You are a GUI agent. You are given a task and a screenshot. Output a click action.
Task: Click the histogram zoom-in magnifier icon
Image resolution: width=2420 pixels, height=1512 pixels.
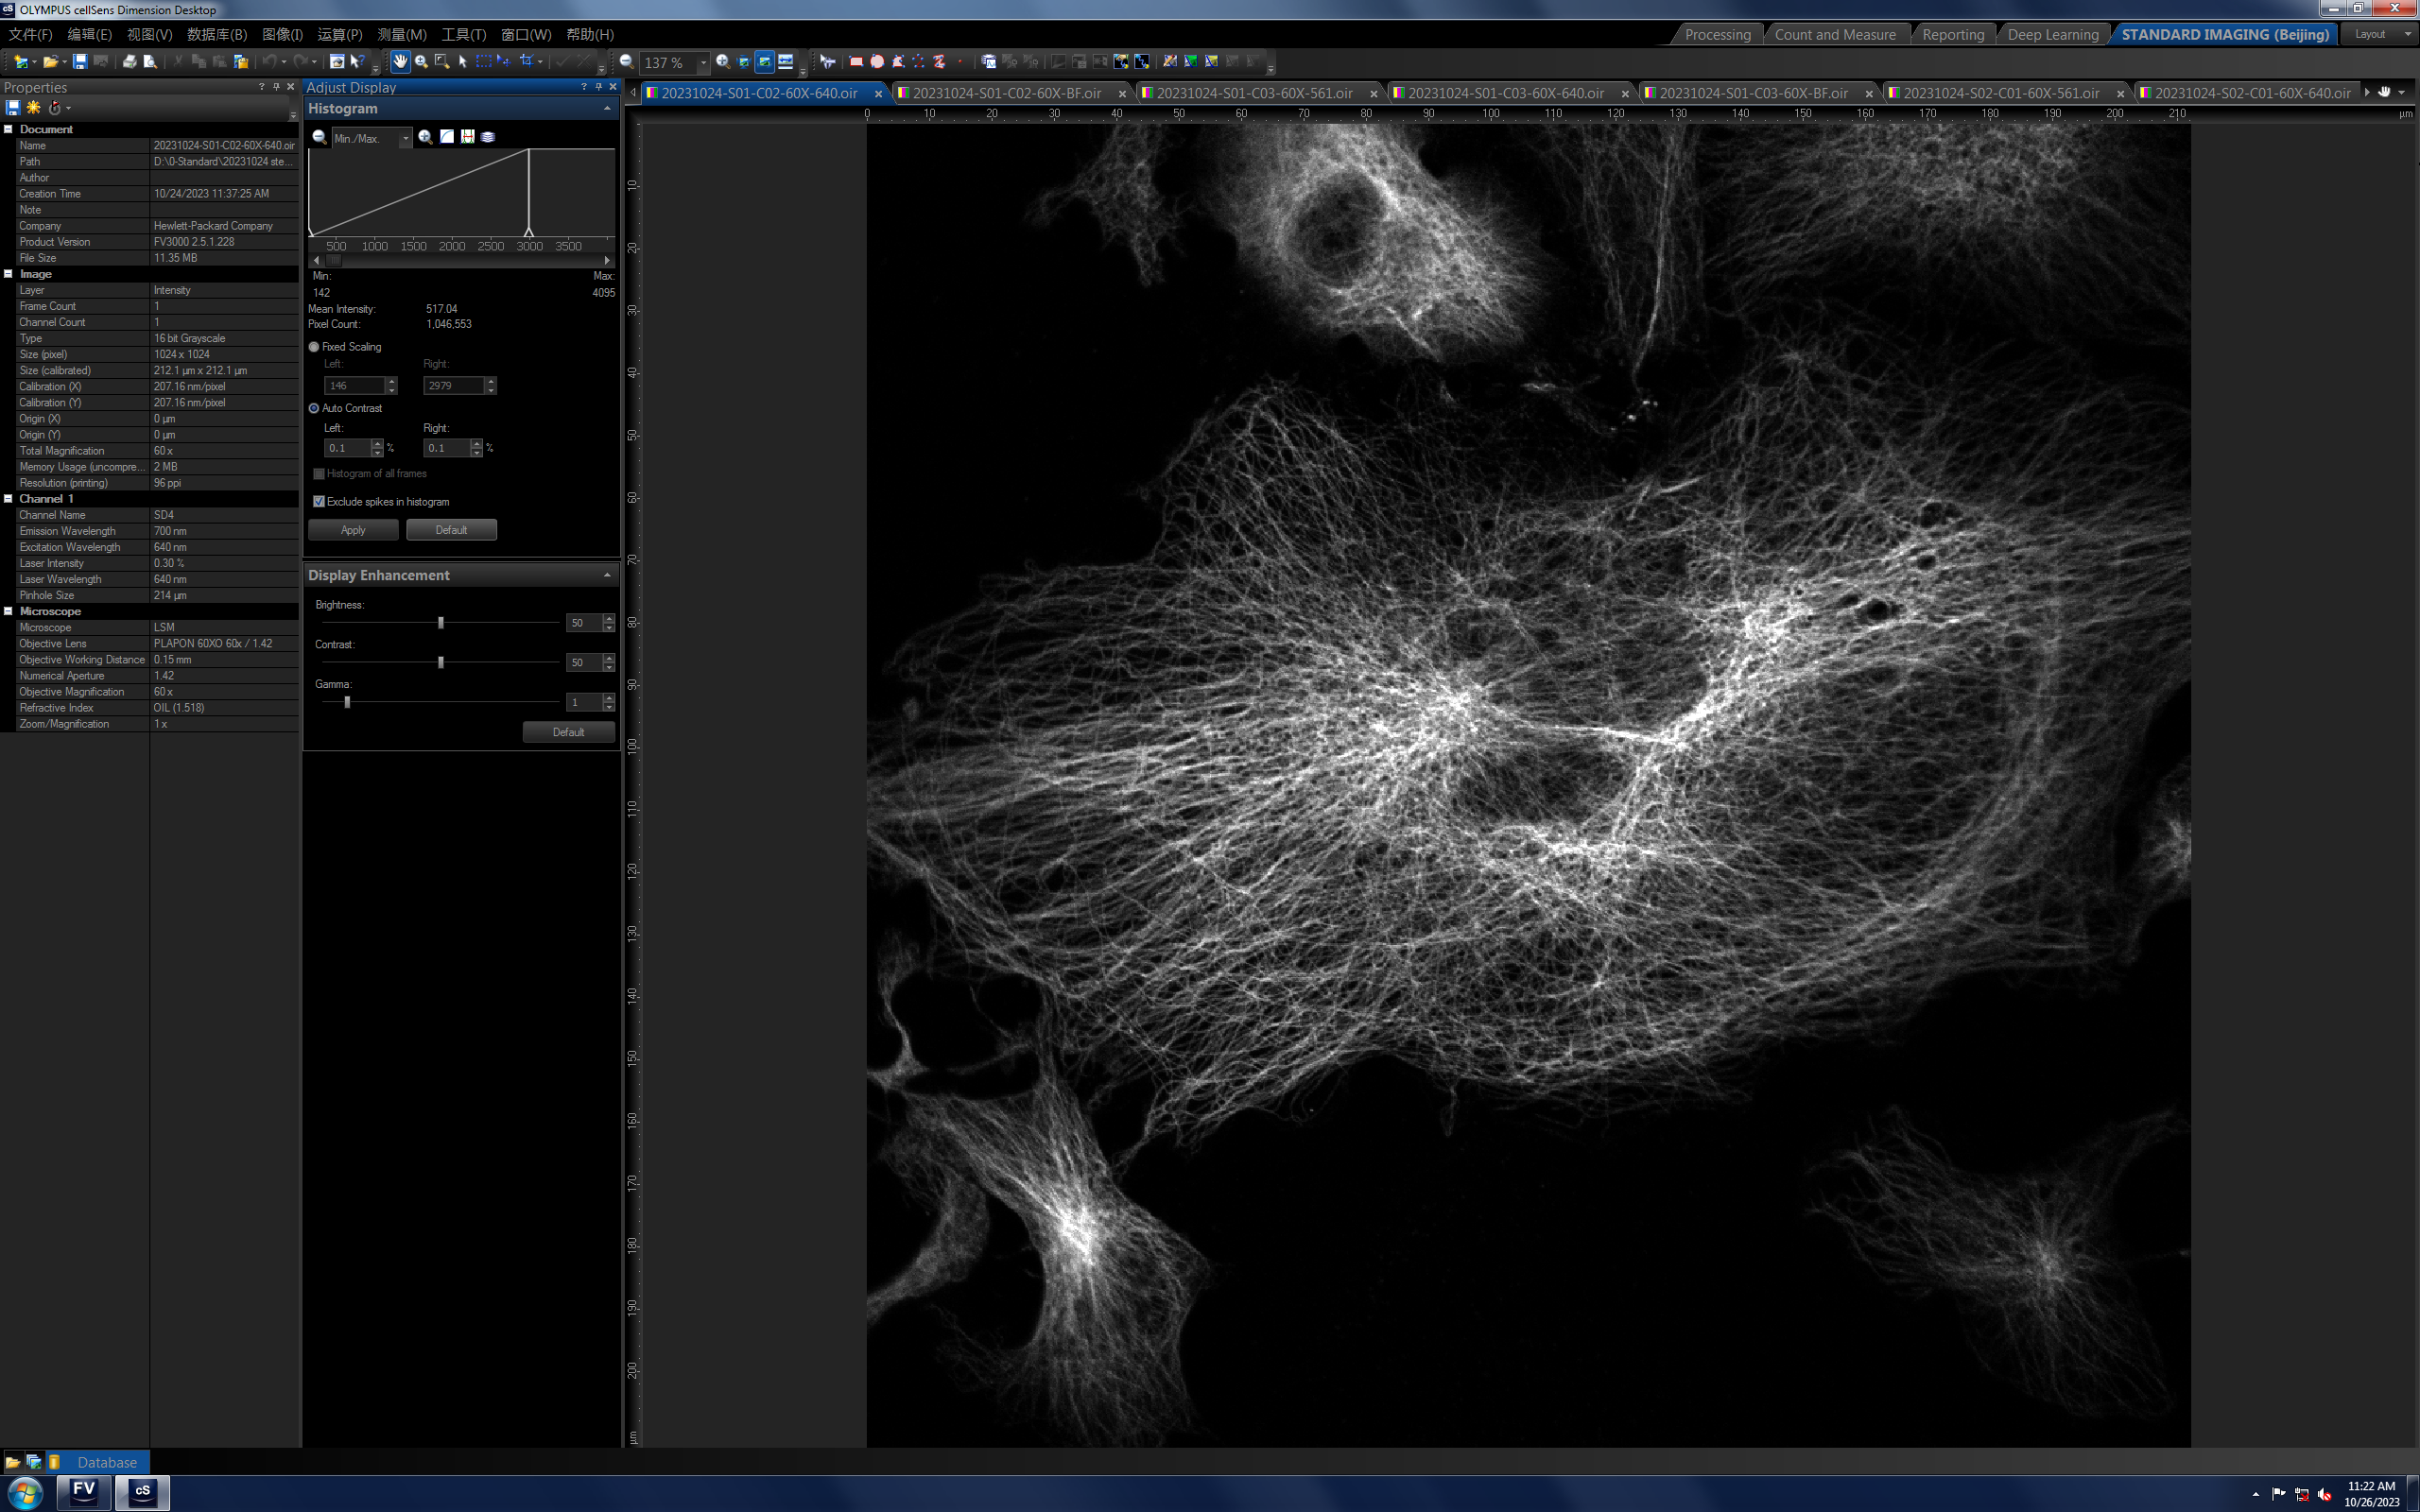pyautogui.click(x=425, y=137)
